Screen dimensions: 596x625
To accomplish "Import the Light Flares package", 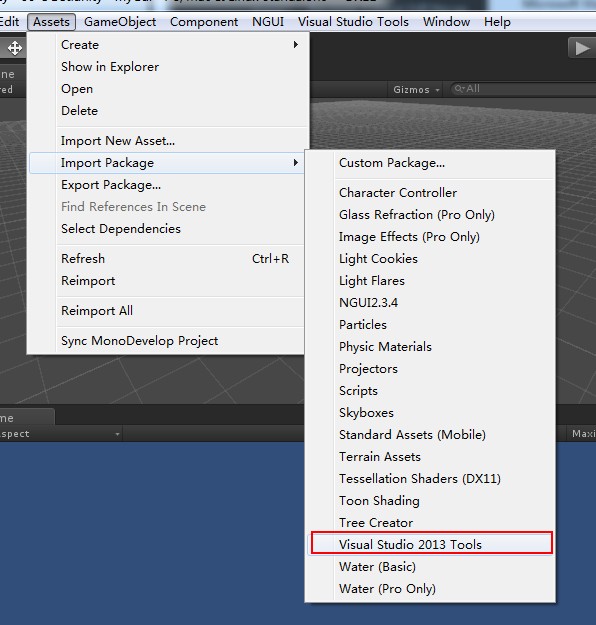I will coord(431,281).
